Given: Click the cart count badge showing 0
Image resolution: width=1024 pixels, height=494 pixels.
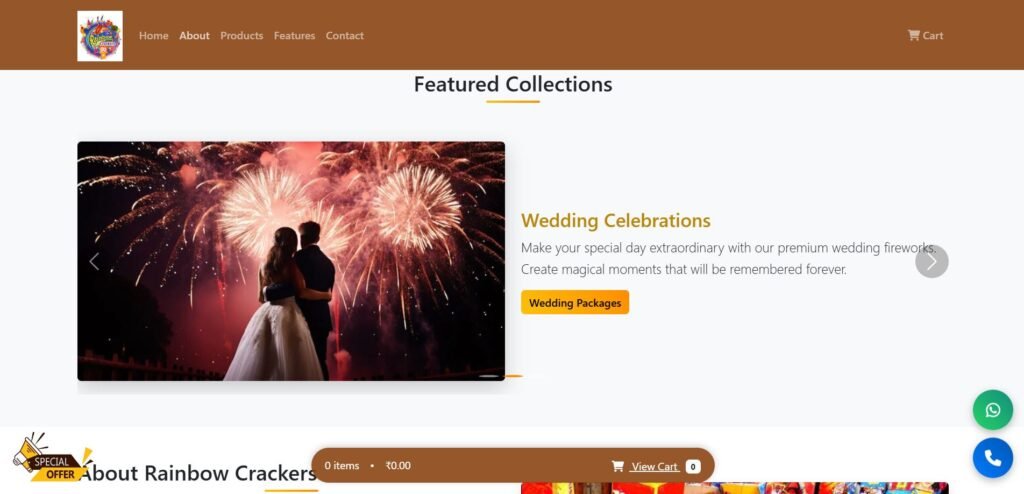Looking at the screenshot, I should tap(693, 467).
